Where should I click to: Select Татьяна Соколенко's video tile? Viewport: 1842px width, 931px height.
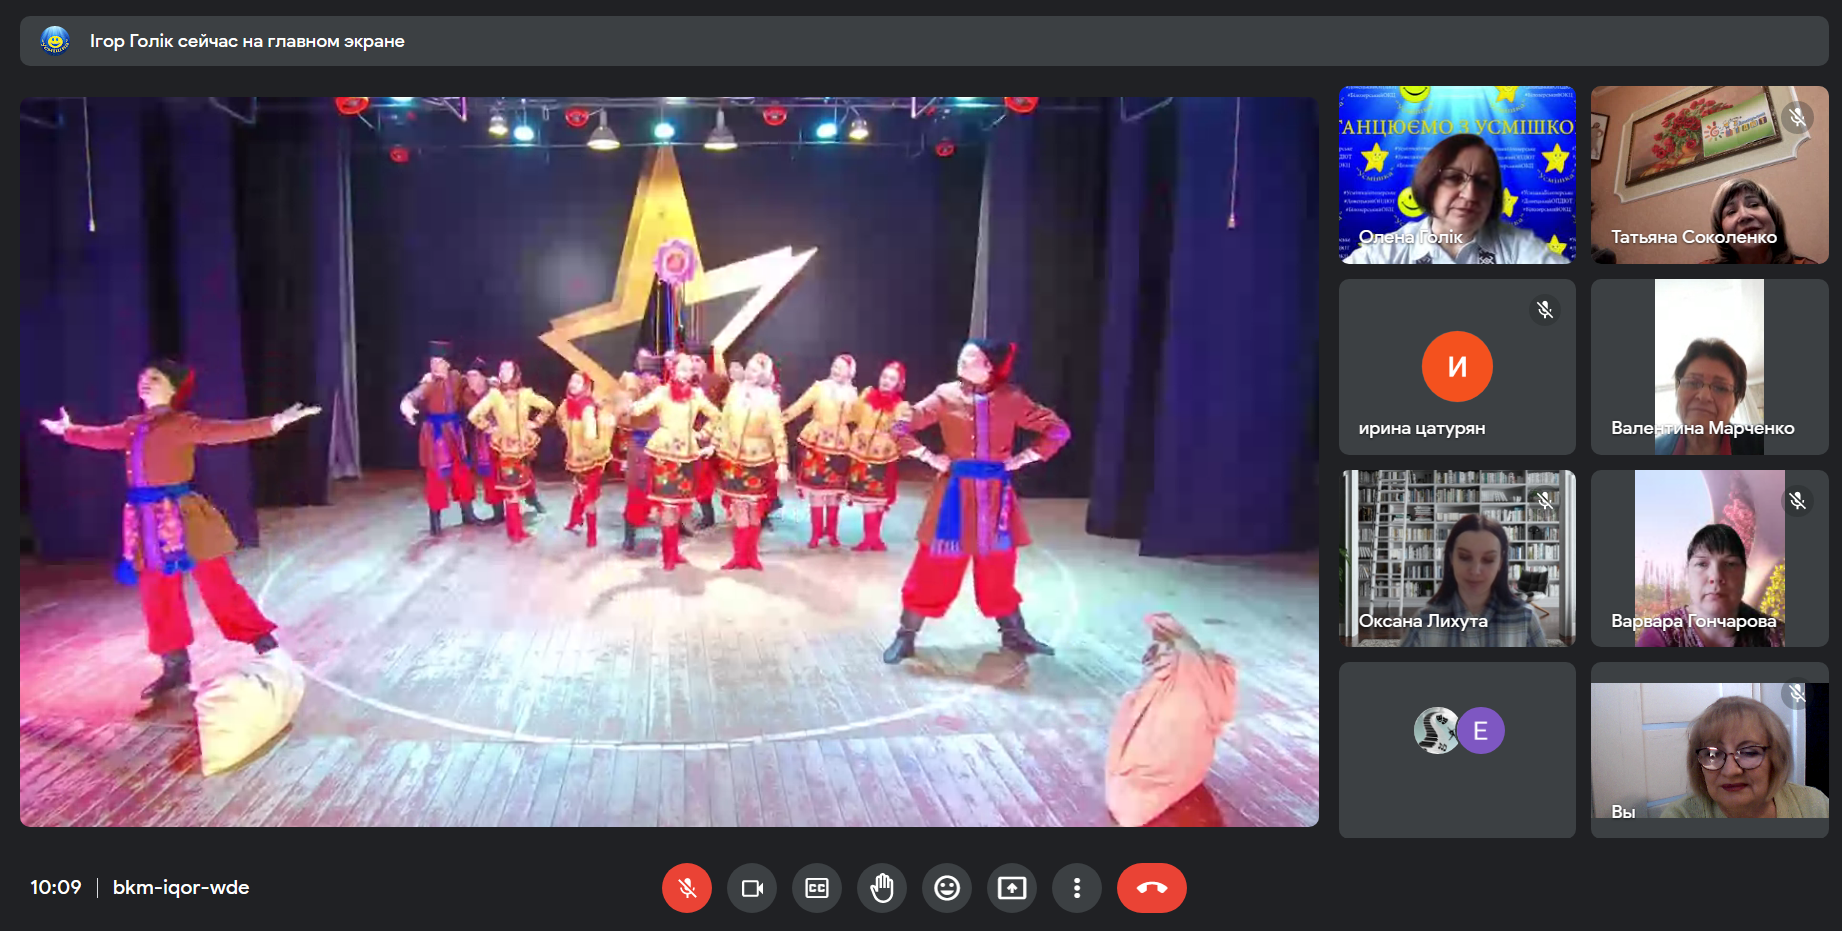(1709, 175)
